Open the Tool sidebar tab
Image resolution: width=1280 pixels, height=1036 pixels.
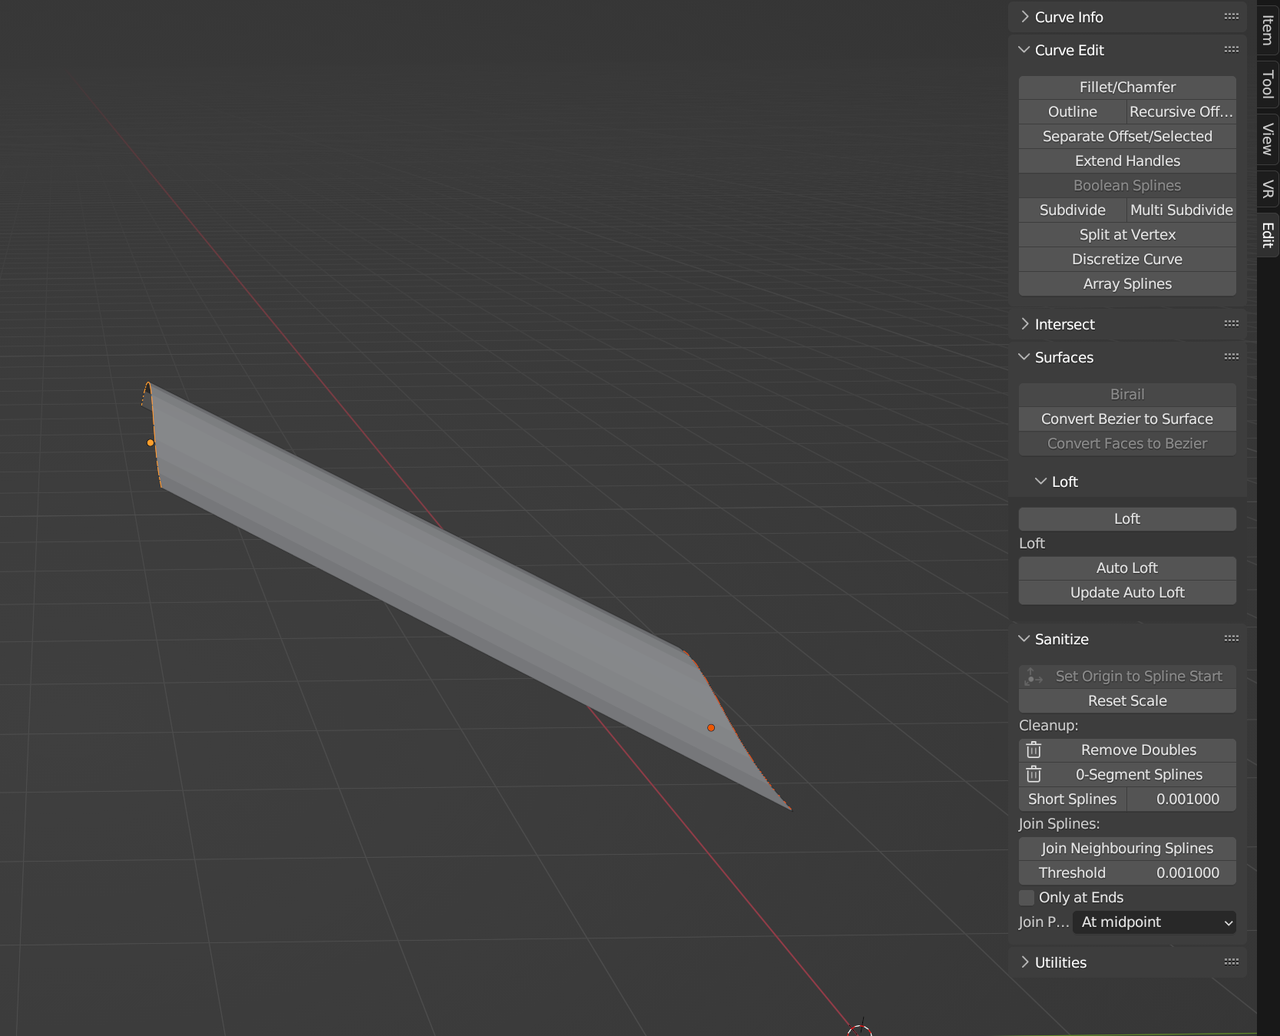(x=1268, y=84)
